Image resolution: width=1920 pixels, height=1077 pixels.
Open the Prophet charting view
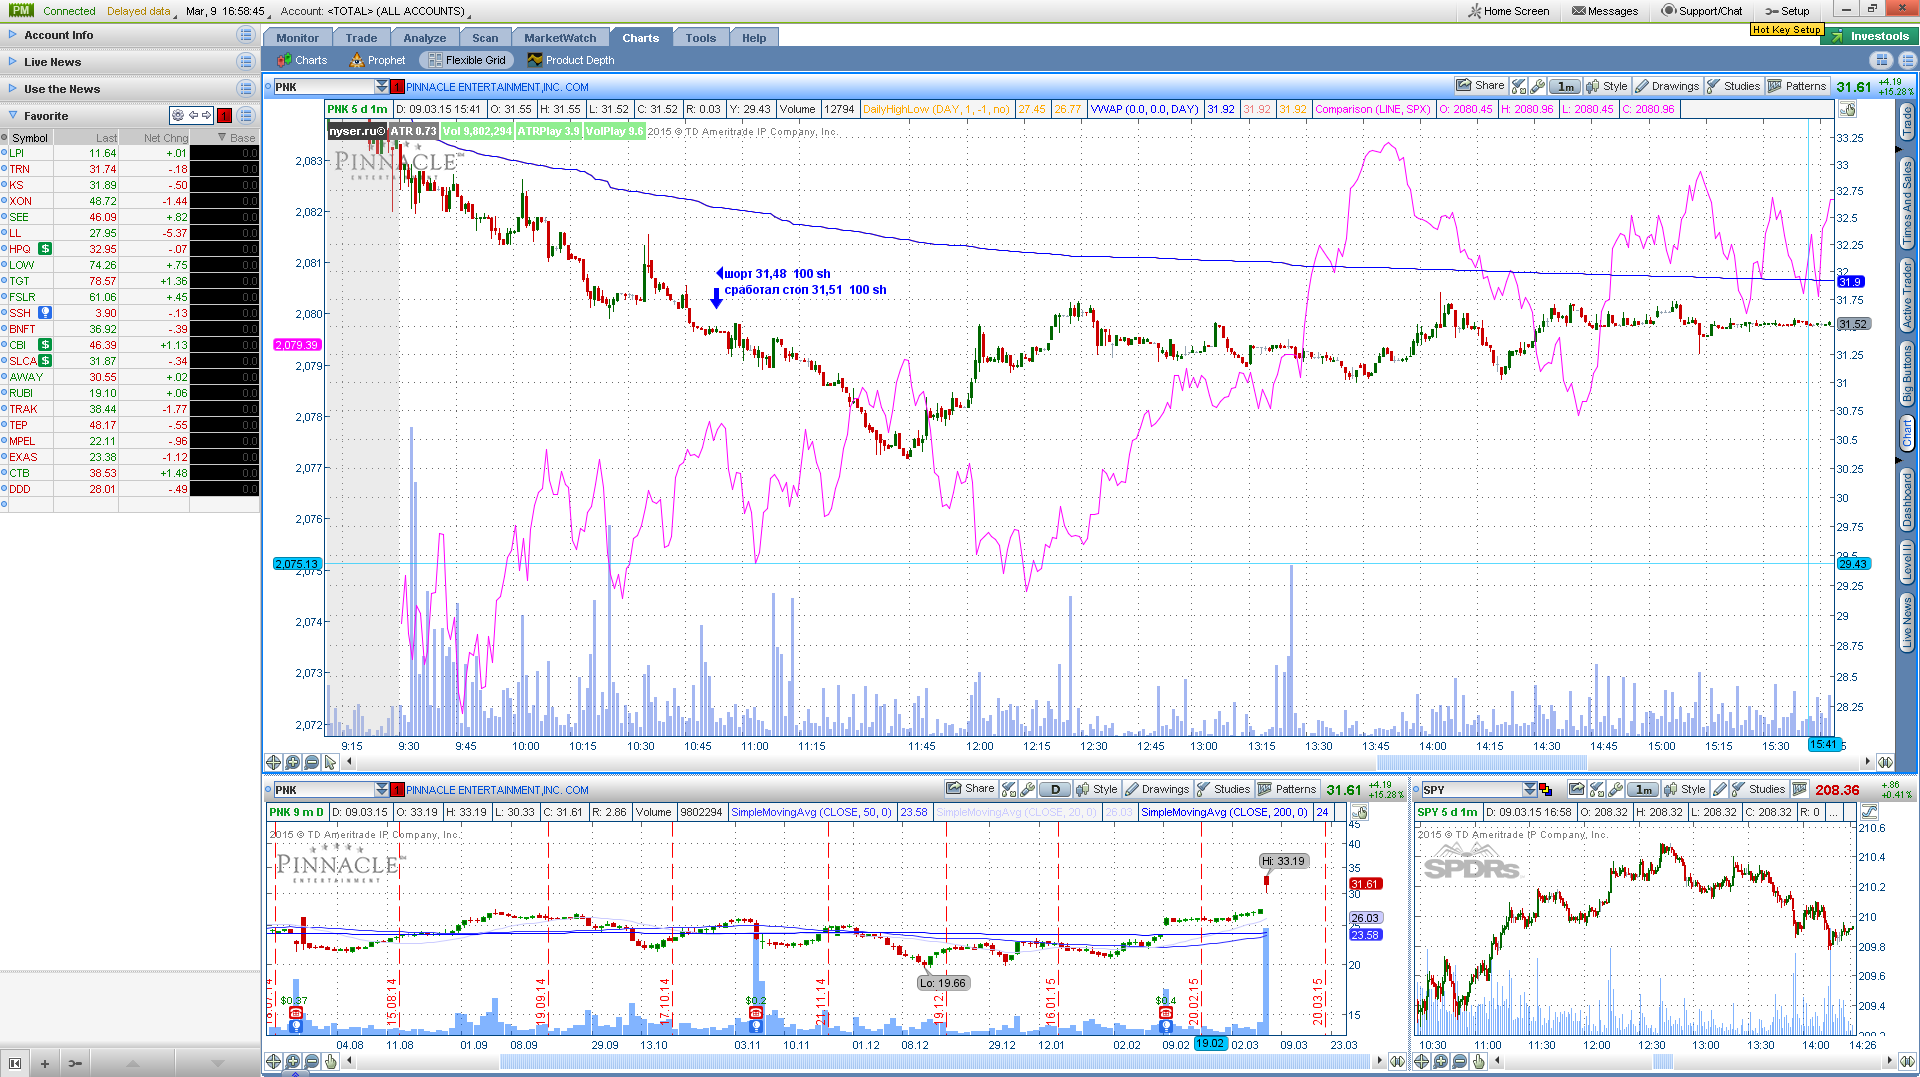[x=377, y=60]
